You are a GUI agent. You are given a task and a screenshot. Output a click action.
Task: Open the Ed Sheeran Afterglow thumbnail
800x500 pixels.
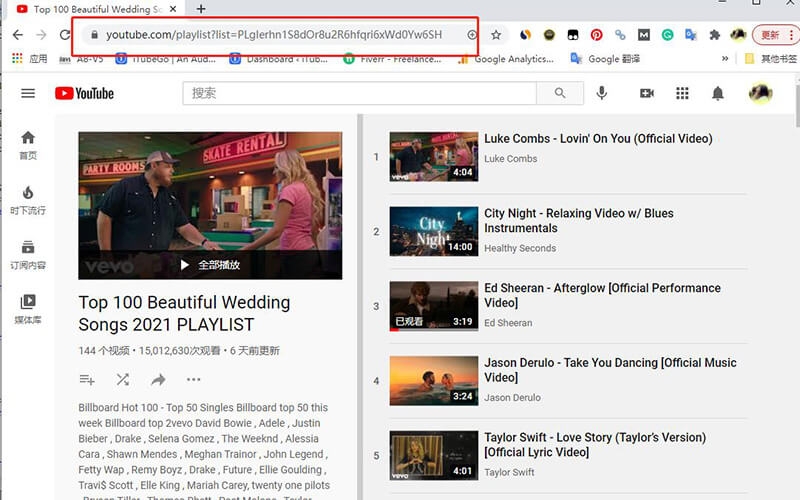tap(434, 306)
